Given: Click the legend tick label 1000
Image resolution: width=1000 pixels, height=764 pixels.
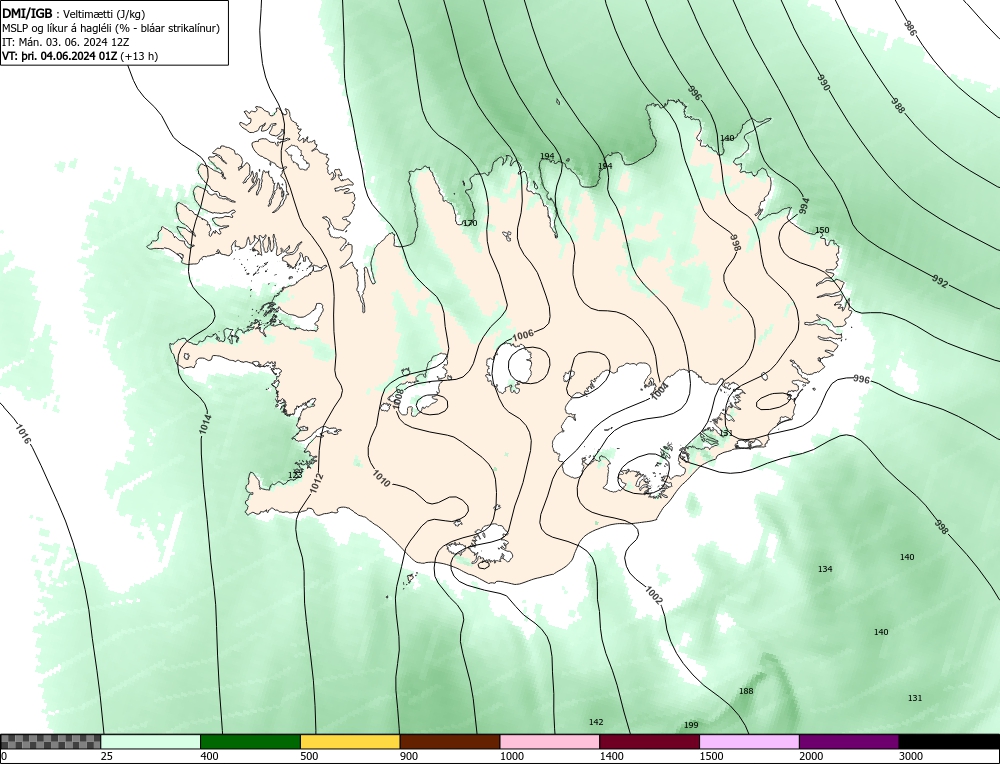Looking at the screenshot, I should click(x=511, y=756).
